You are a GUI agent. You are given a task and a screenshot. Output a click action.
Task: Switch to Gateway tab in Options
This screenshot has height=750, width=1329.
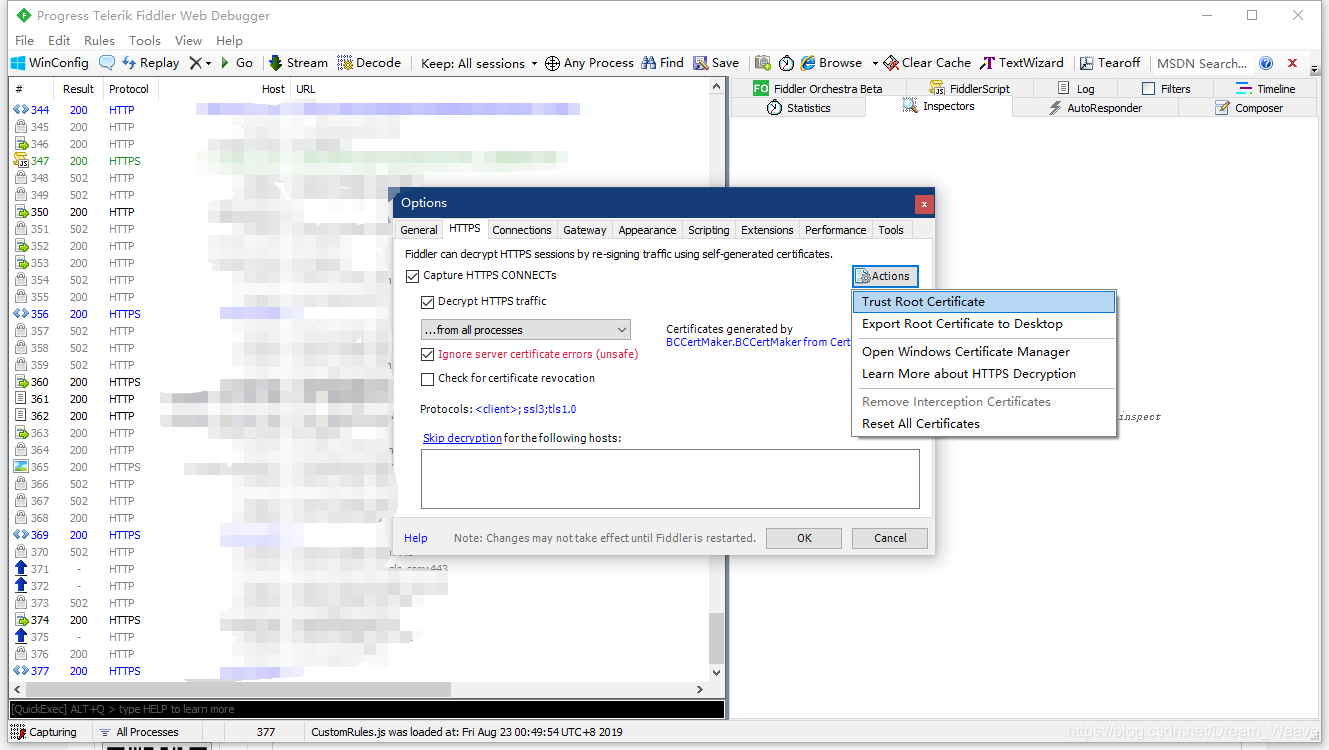pyautogui.click(x=585, y=230)
